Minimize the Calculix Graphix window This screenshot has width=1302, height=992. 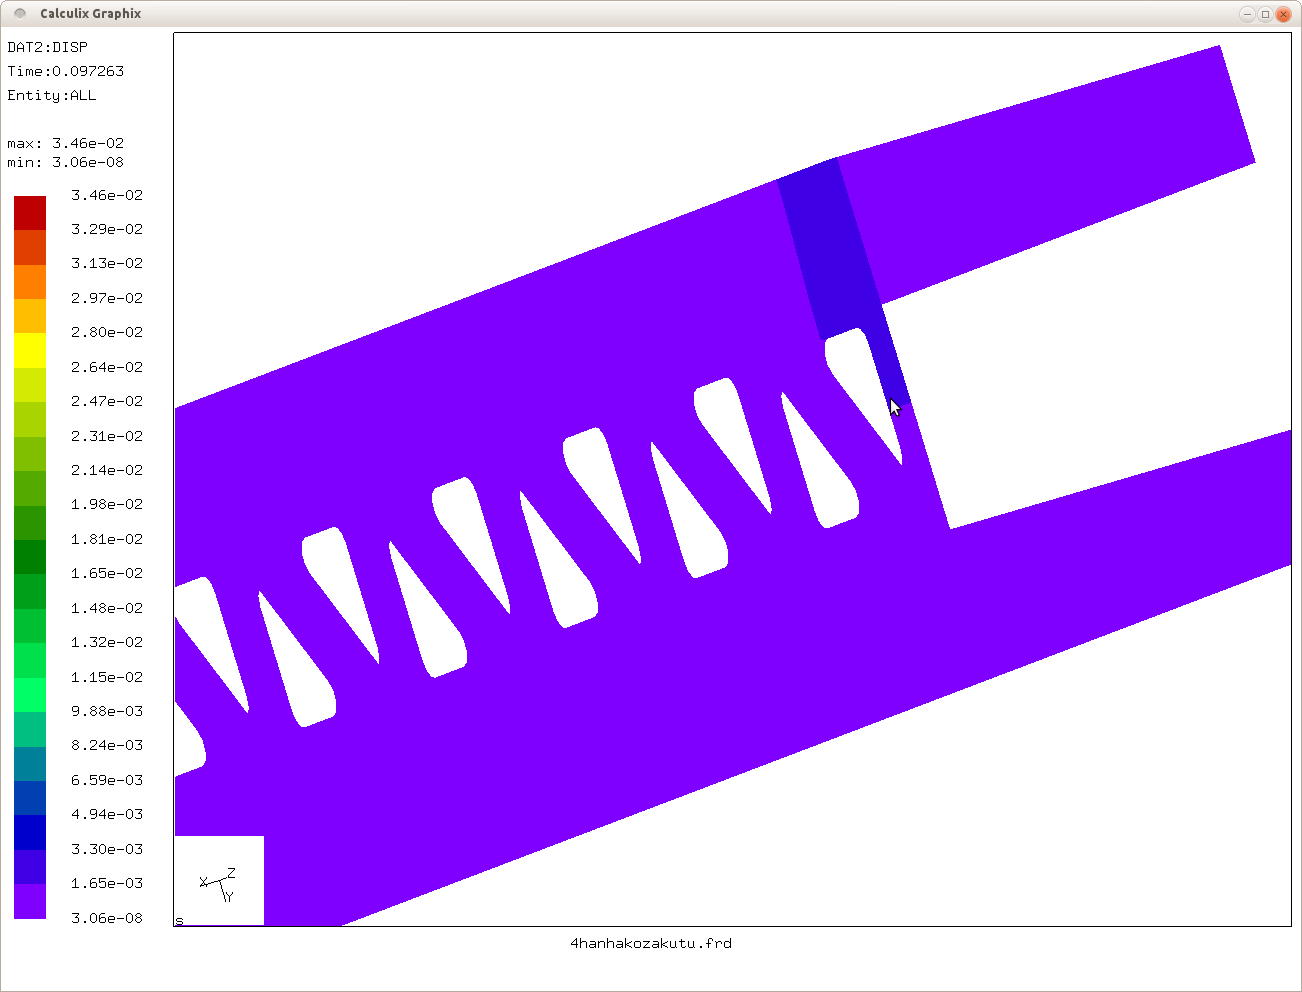pyautogui.click(x=1247, y=14)
